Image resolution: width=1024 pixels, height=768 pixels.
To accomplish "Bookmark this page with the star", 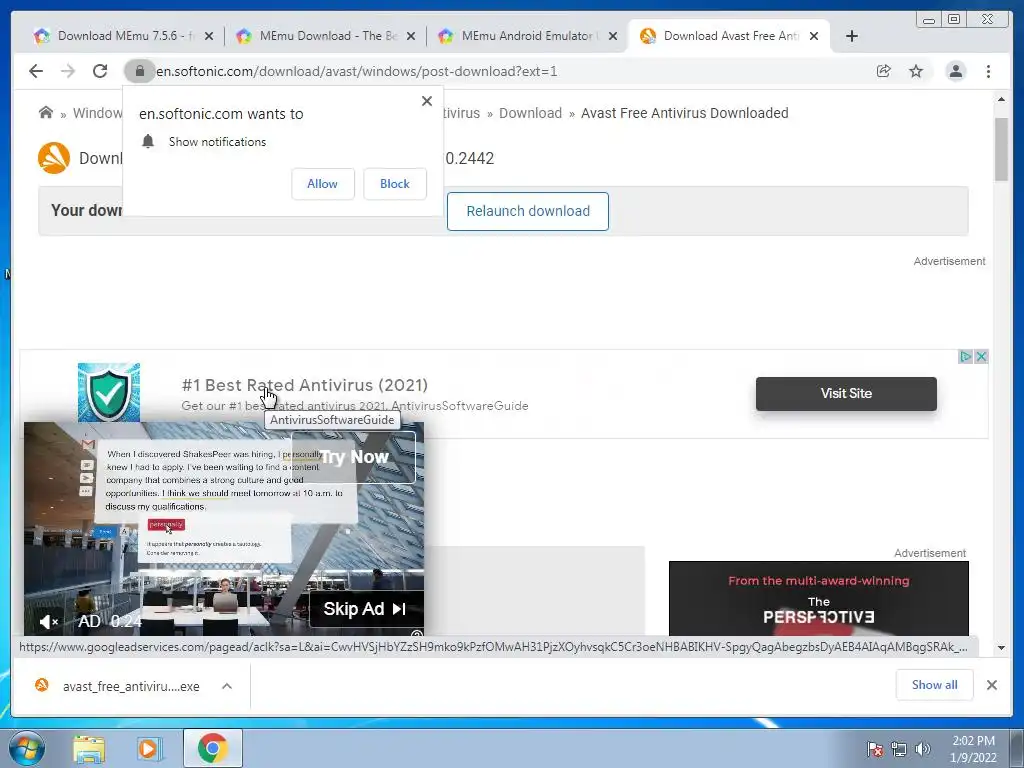I will pyautogui.click(x=916, y=71).
